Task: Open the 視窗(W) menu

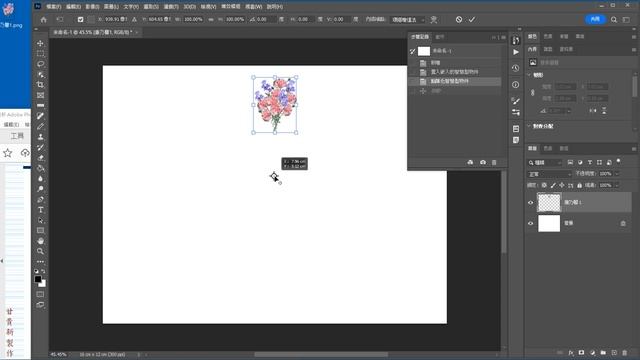Action: point(253,7)
